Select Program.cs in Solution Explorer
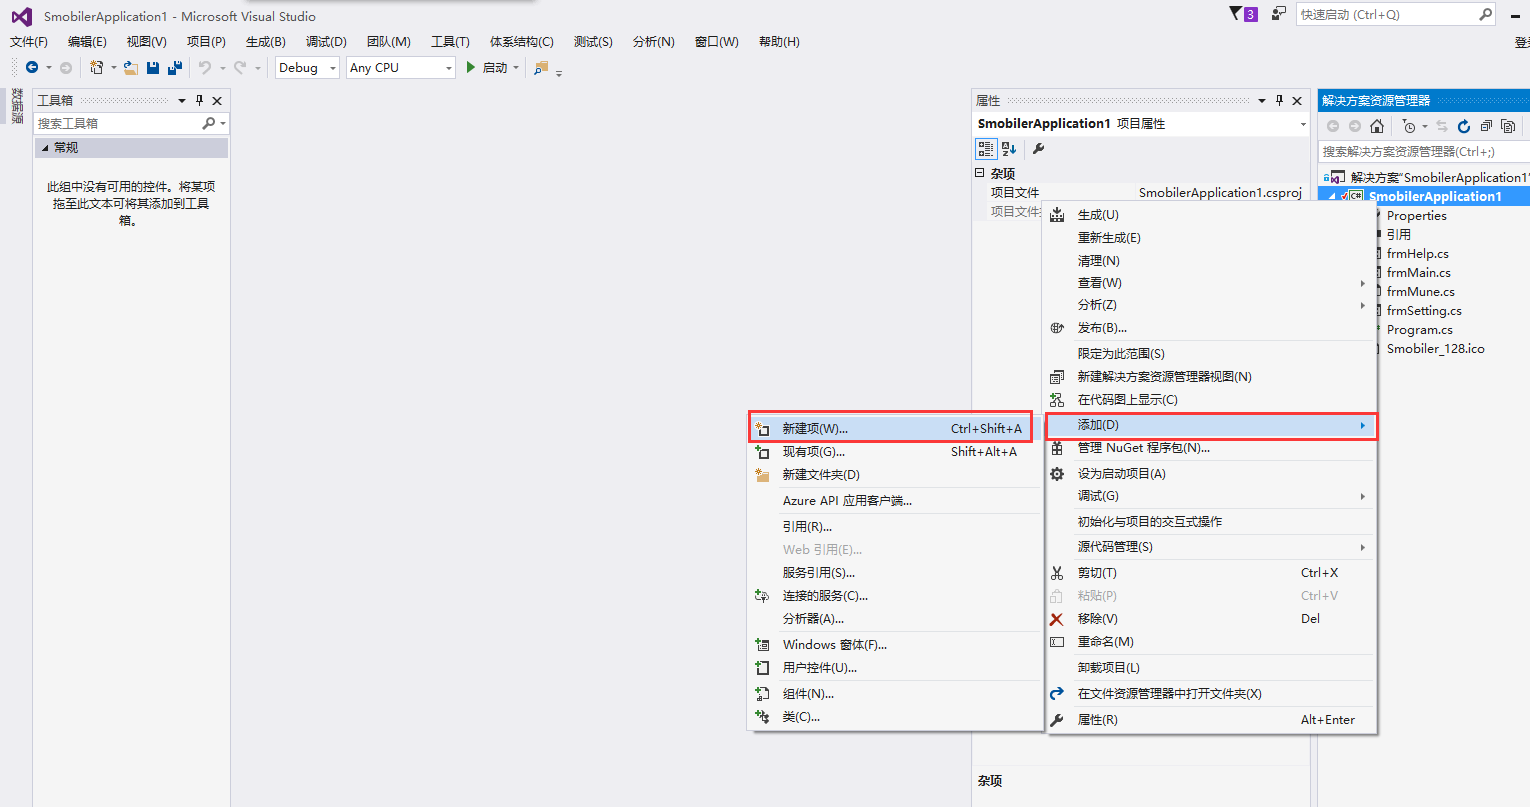The height and width of the screenshot is (807, 1530). pos(1419,330)
